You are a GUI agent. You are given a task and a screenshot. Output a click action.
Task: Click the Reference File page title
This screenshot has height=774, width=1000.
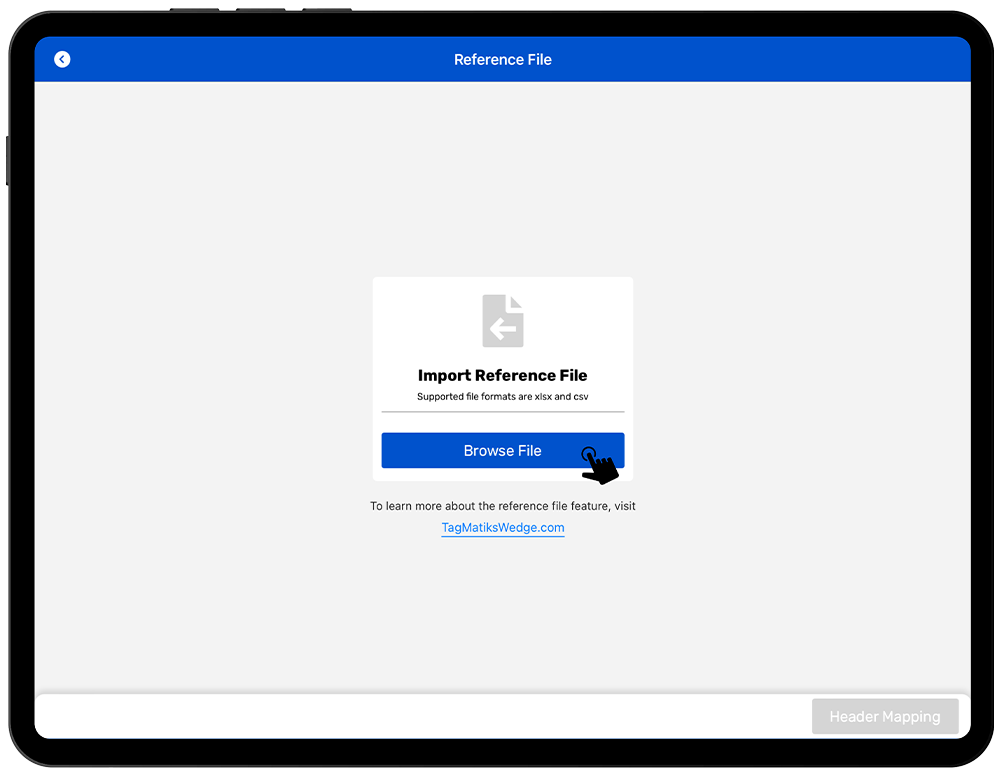[503, 60]
